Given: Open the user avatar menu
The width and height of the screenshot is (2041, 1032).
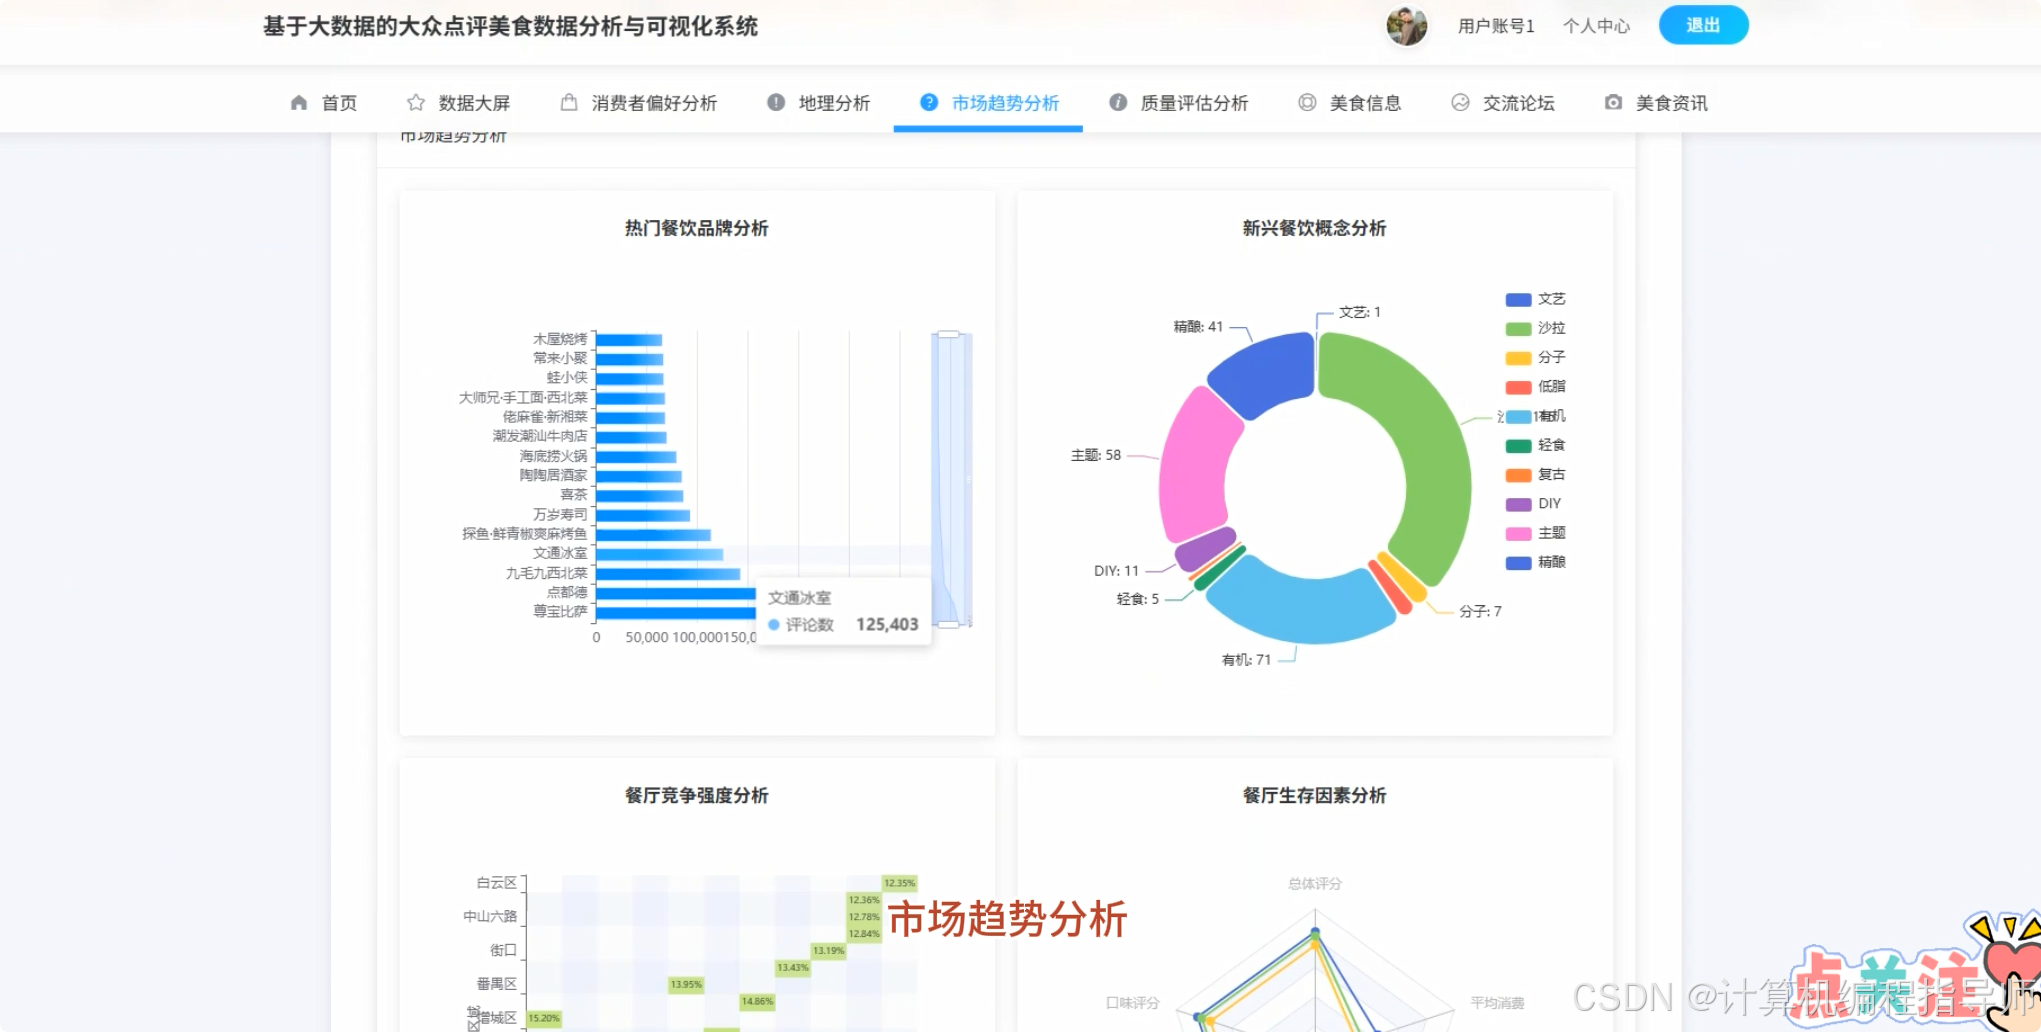Looking at the screenshot, I should coord(1408,27).
